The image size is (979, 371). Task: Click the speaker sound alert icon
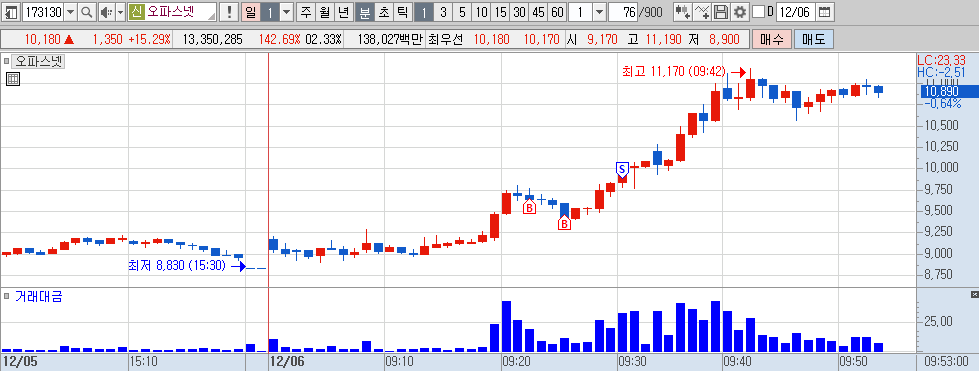tap(106, 12)
